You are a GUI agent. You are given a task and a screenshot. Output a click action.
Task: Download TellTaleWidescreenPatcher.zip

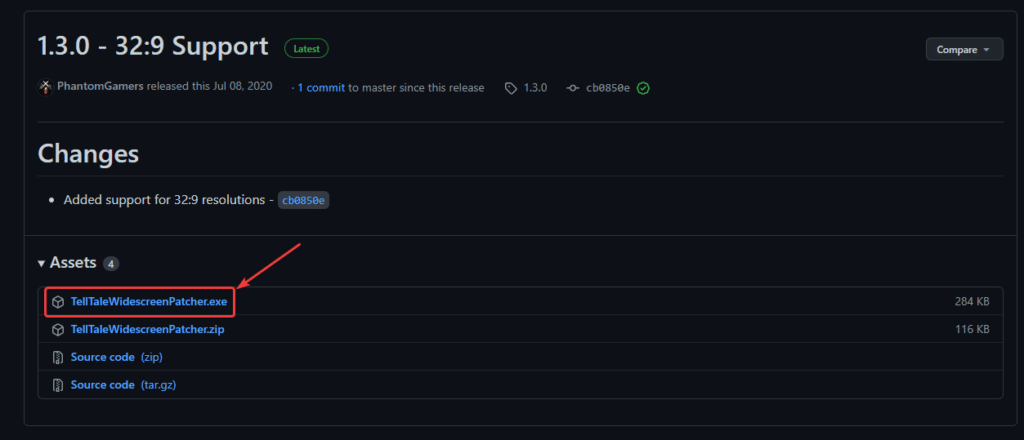[x=147, y=330]
